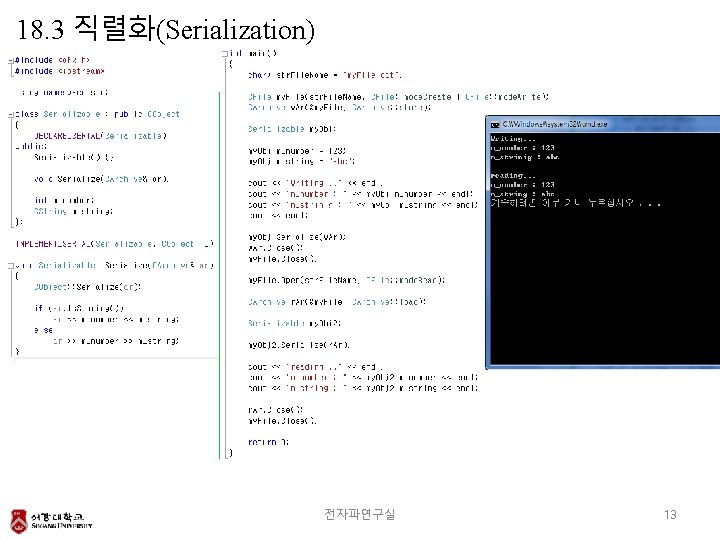720x540 pixels.
Task: Click the "reading..." line in console output
Action: [512, 175]
